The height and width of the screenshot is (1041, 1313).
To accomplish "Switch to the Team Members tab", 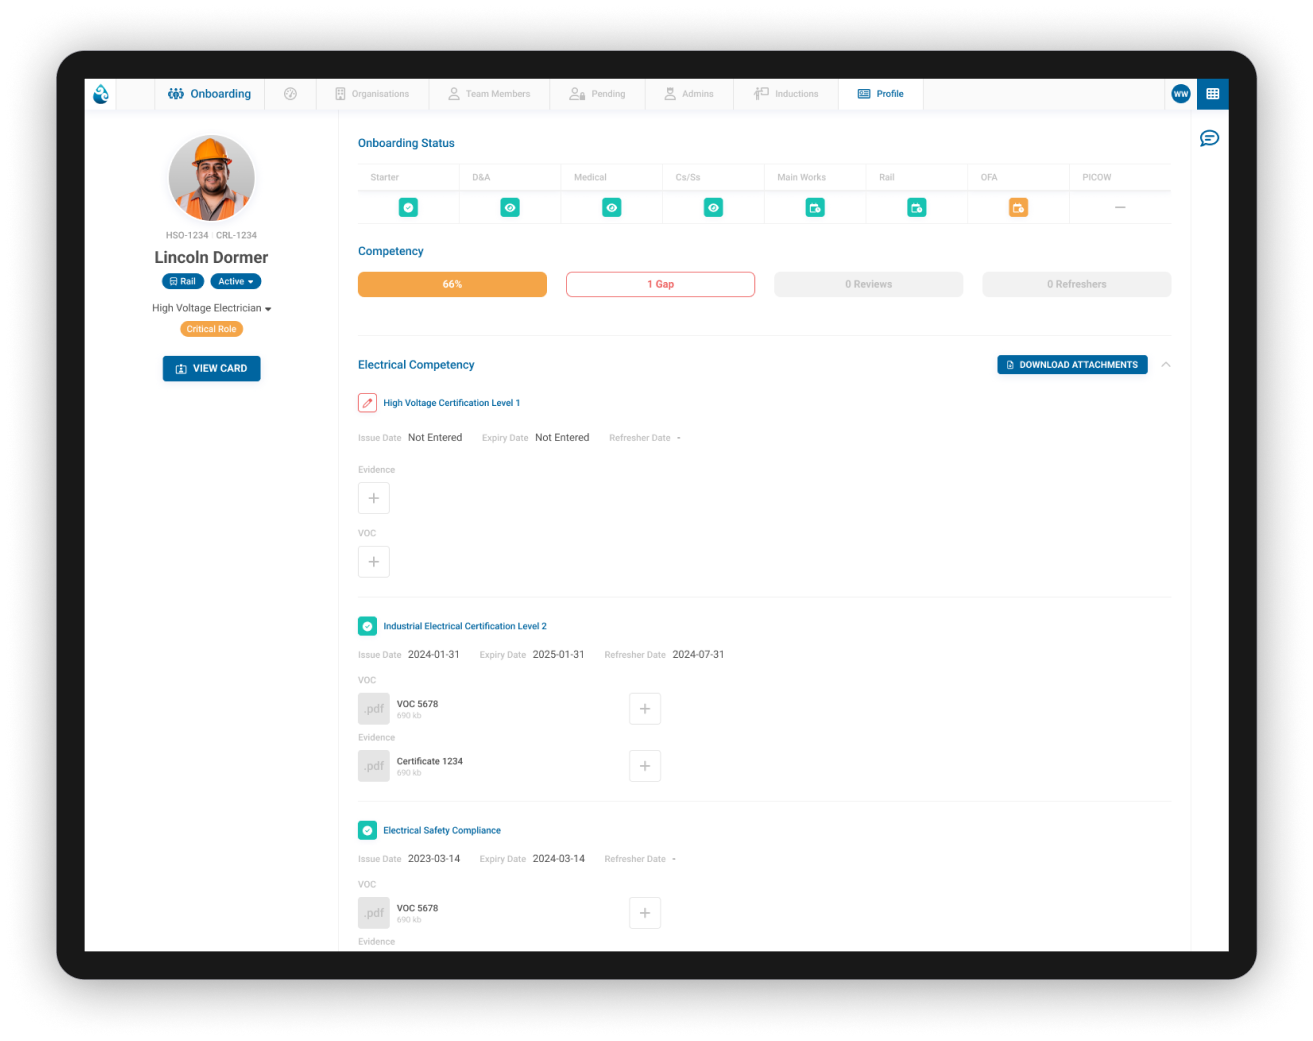I will pyautogui.click(x=489, y=94).
